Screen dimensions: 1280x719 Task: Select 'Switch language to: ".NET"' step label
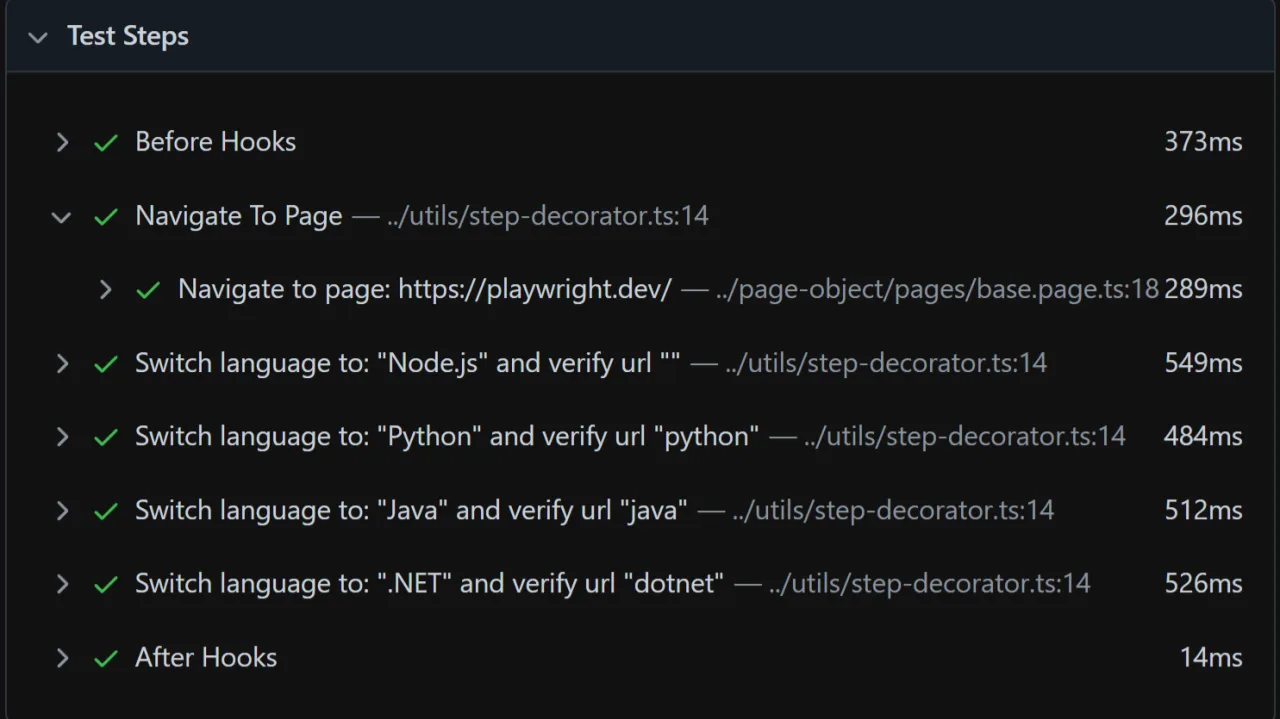430,584
